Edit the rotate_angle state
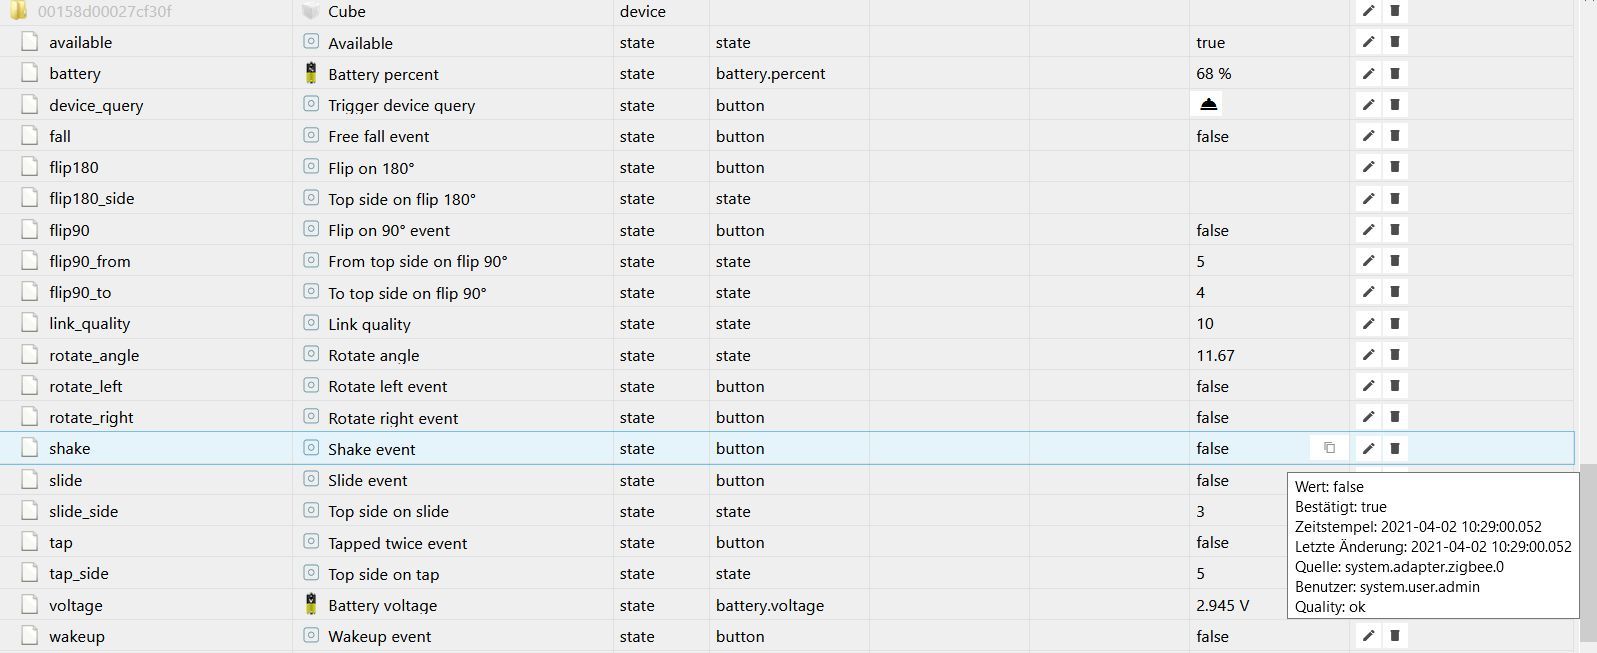 (1368, 355)
